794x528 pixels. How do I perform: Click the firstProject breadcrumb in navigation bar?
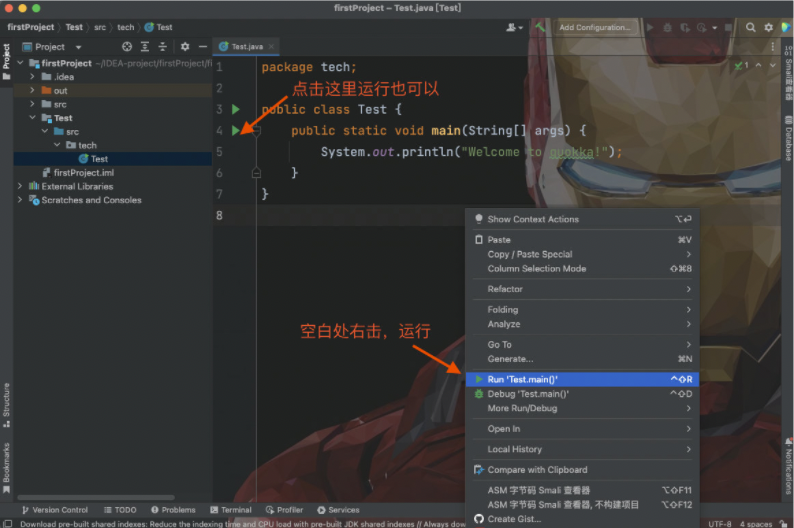pyautogui.click(x=30, y=27)
